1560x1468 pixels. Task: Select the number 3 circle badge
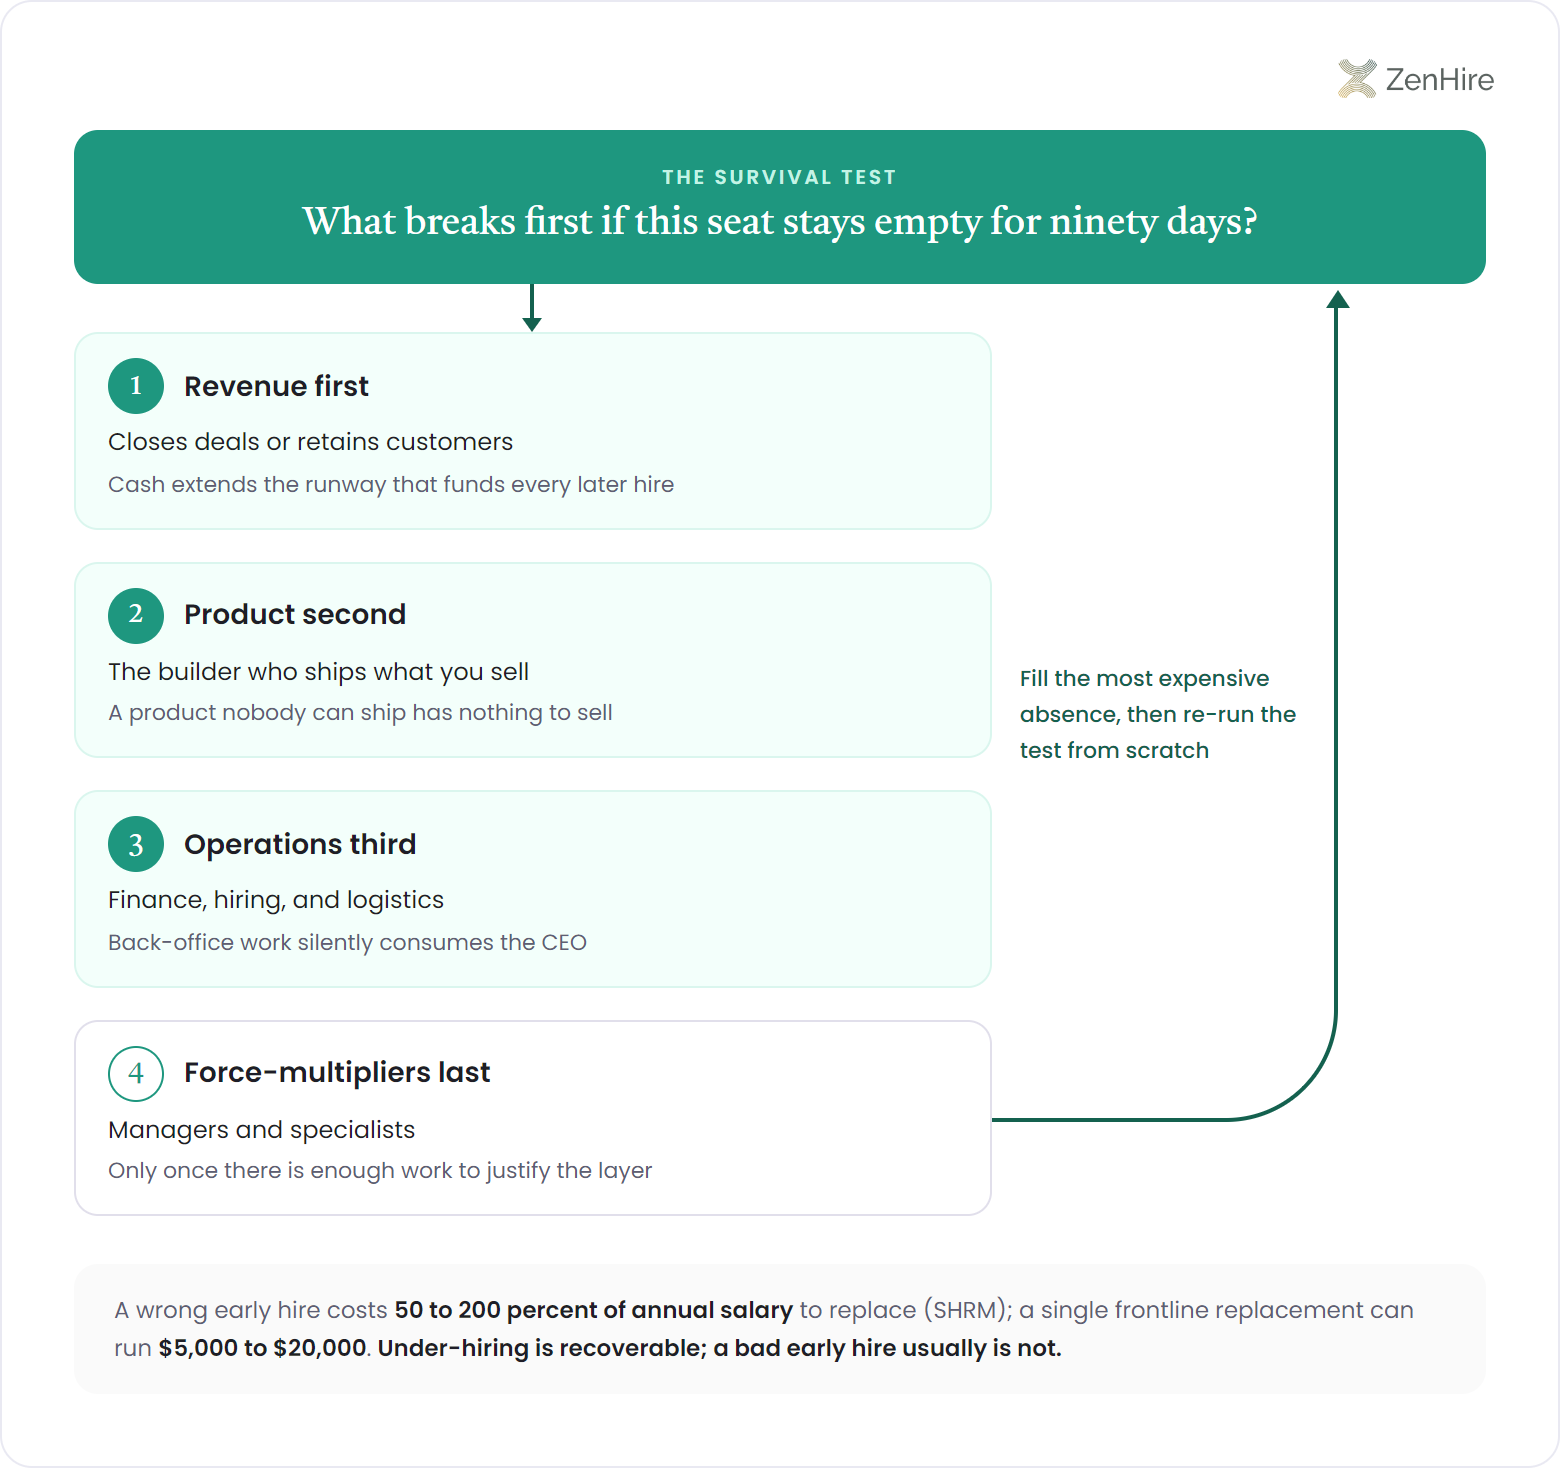tap(136, 844)
